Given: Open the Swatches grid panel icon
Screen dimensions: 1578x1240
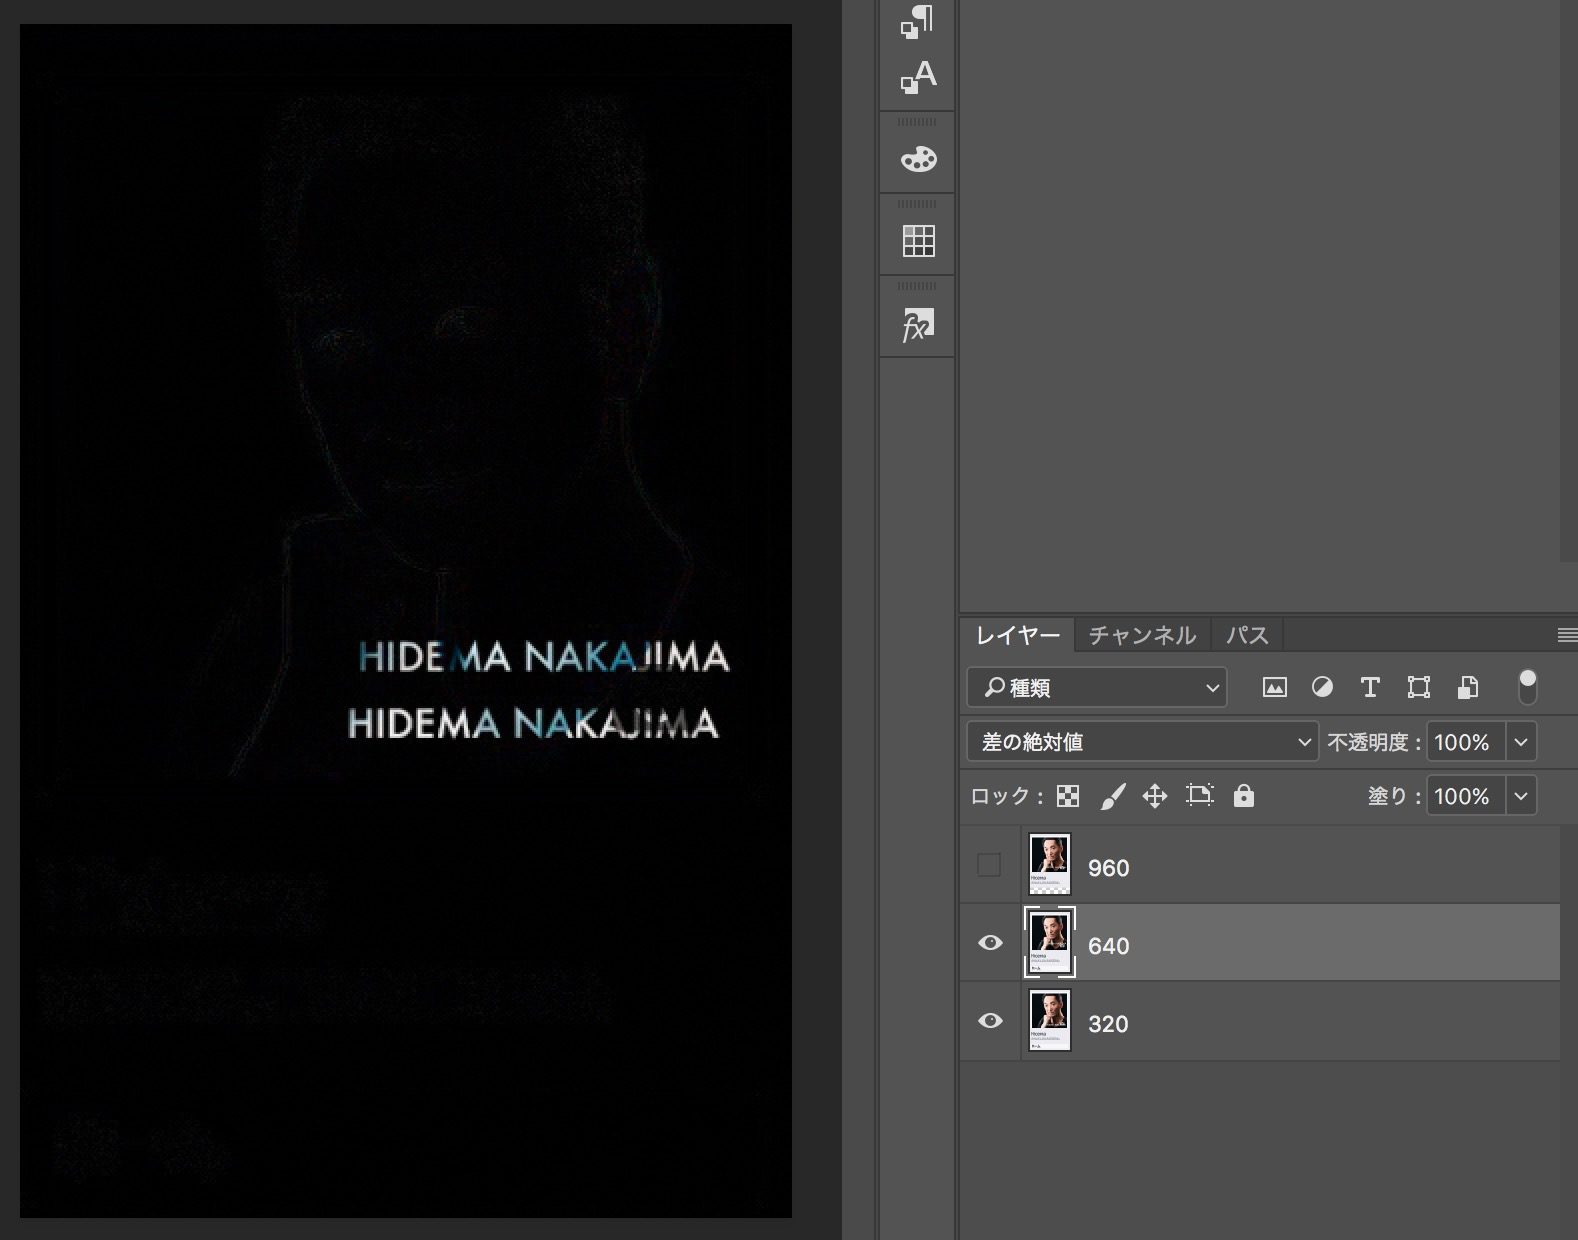Looking at the screenshot, I should pos(917,240).
